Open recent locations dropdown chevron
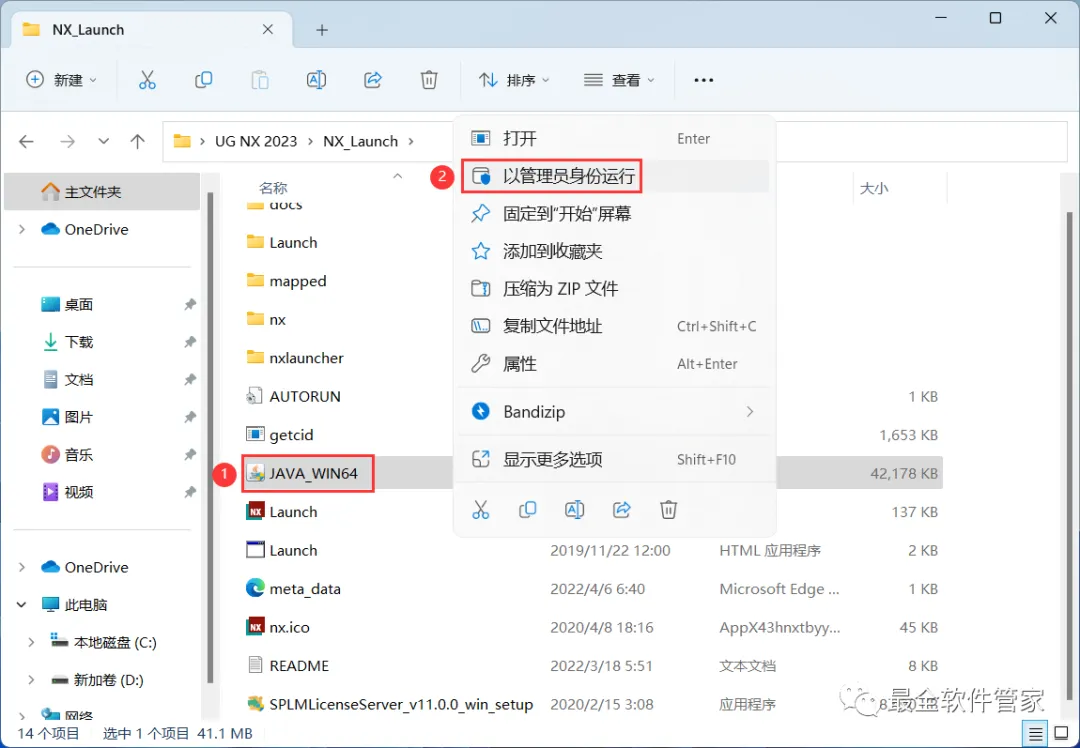The height and width of the screenshot is (748, 1080). pos(103,141)
